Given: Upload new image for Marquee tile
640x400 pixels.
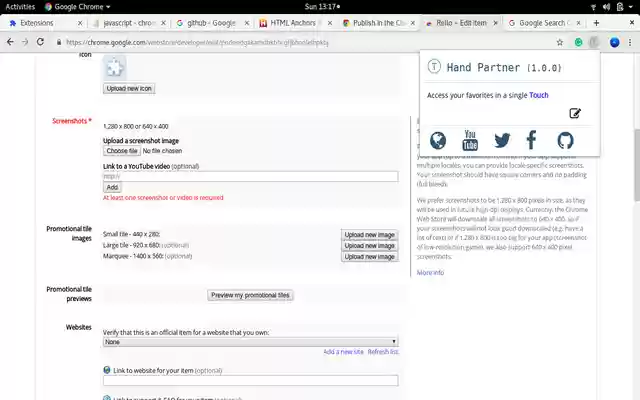Looking at the screenshot, I should [x=369, y=257].
